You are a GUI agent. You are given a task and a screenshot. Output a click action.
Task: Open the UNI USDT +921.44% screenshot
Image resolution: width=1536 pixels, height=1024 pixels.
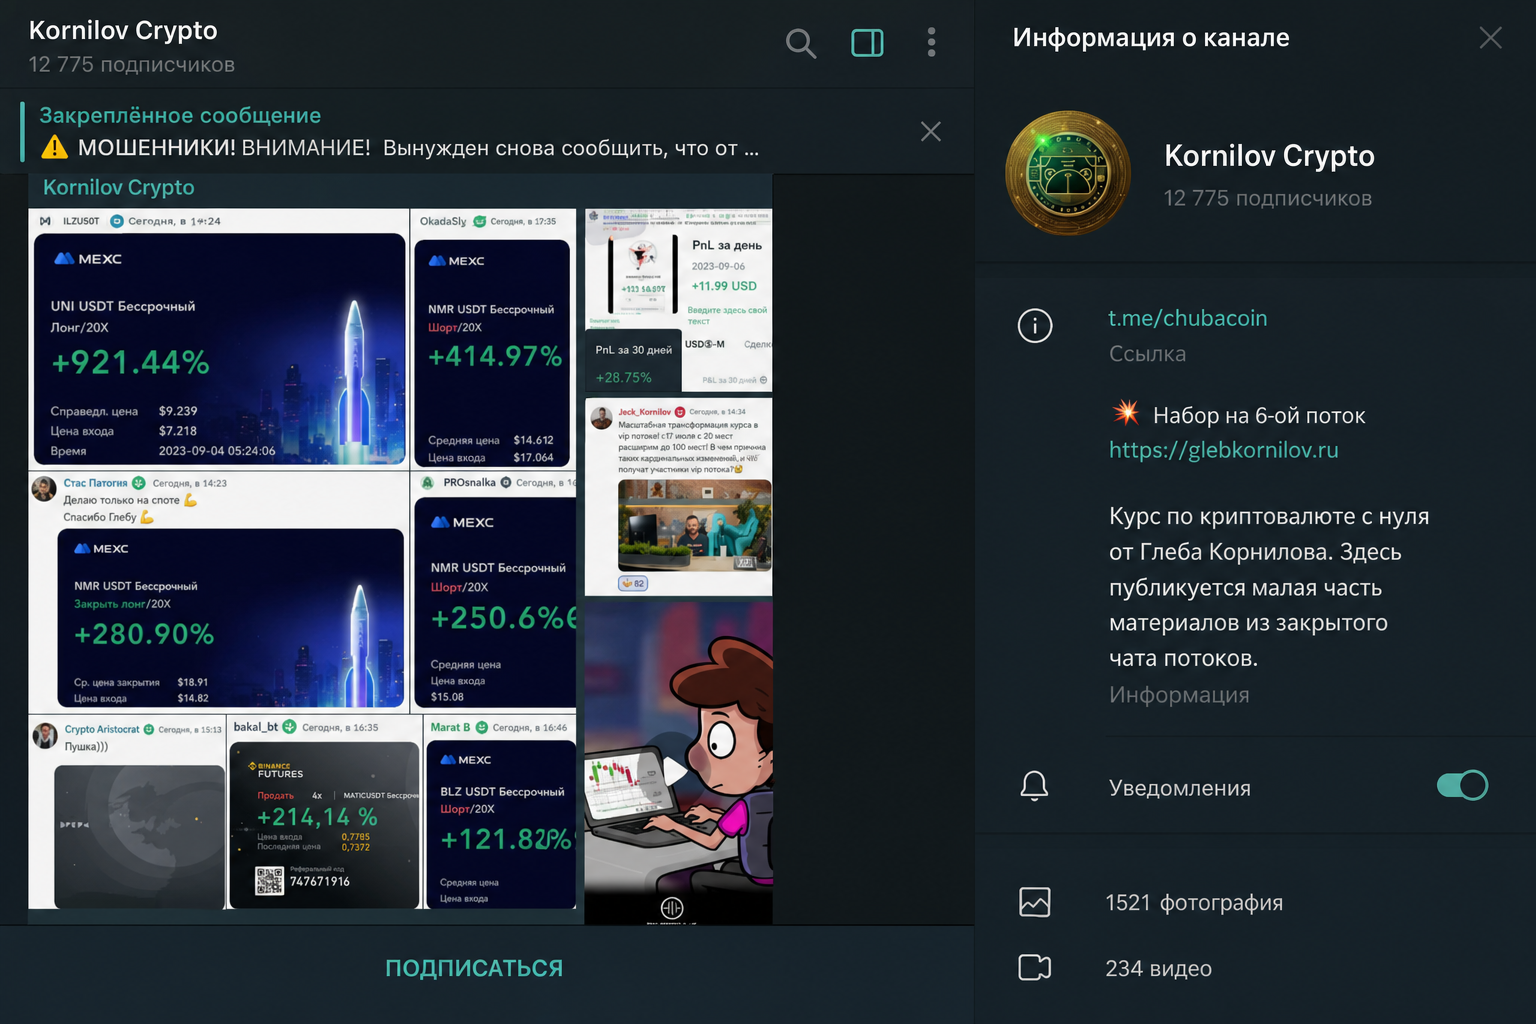[x=219, y=339]
